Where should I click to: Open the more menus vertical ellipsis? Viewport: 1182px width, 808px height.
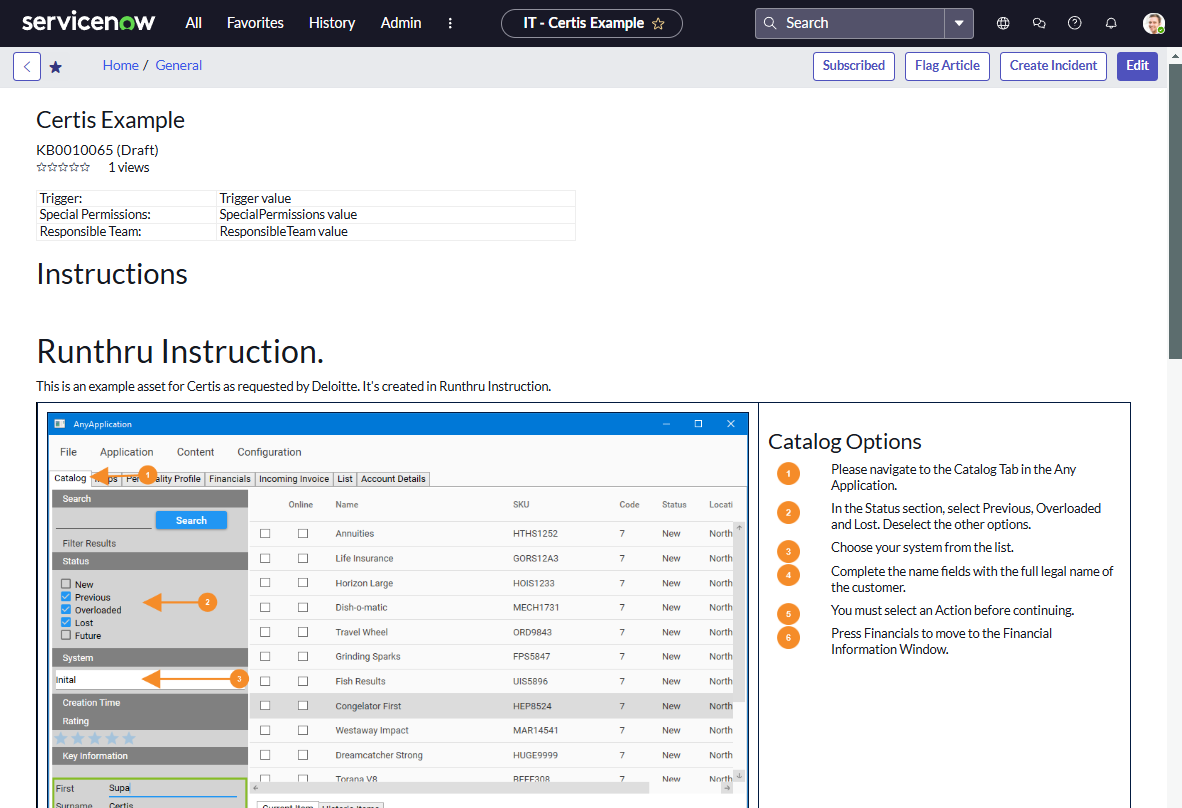[x=450, y=23]
